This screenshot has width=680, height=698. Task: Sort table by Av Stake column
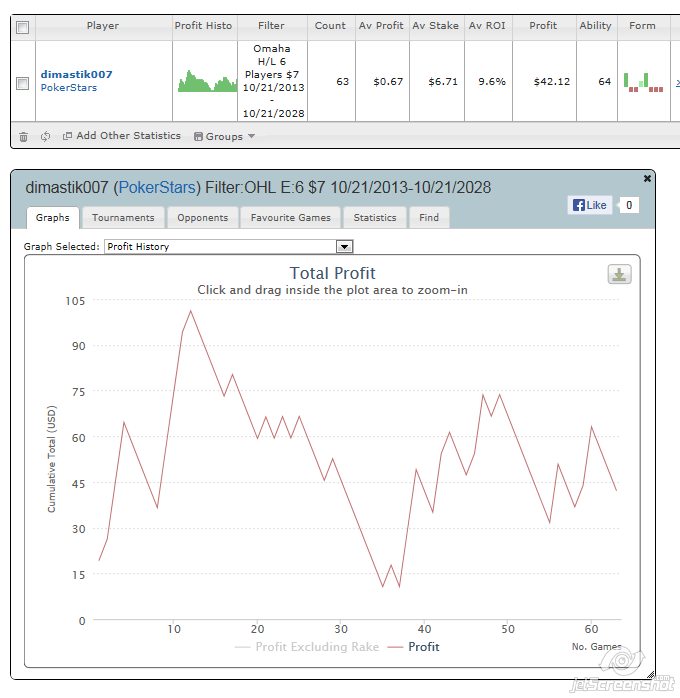(x=436, y=26)
